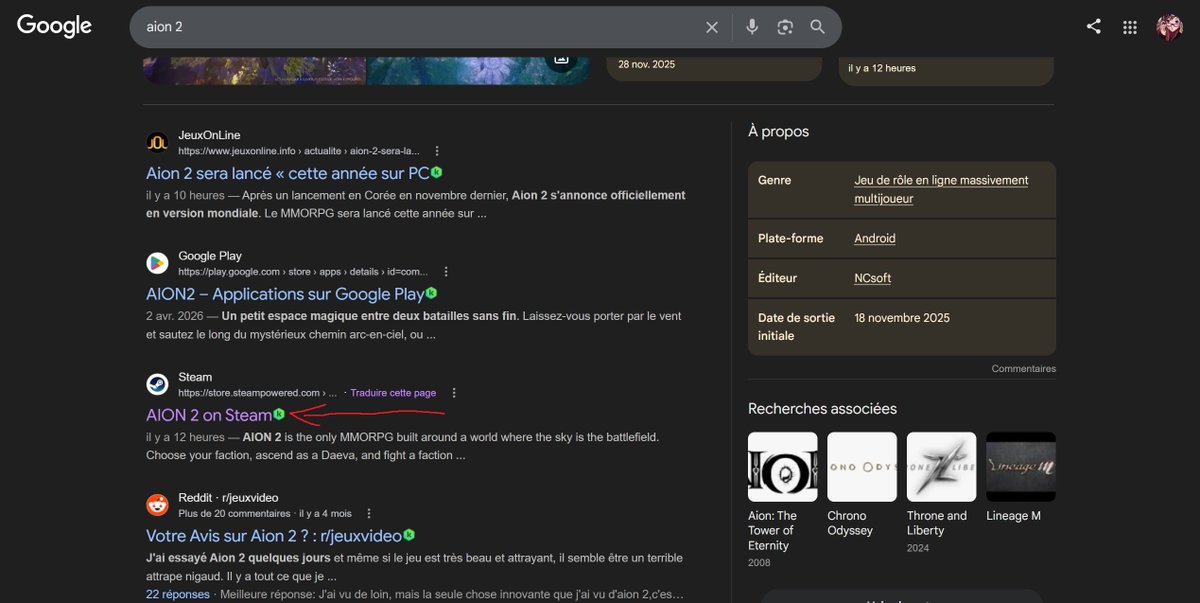Click the Google logo
This screenshot has width=1200, height=603.
click(54, 26)
